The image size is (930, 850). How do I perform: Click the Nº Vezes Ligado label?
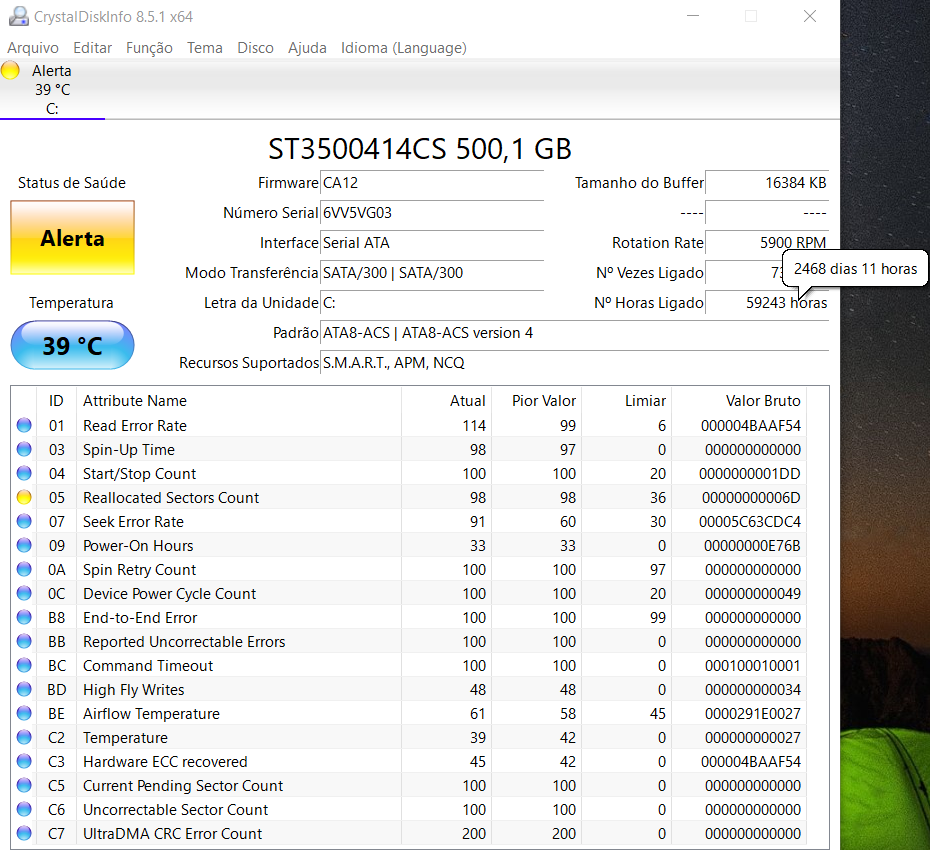[649, 273]
